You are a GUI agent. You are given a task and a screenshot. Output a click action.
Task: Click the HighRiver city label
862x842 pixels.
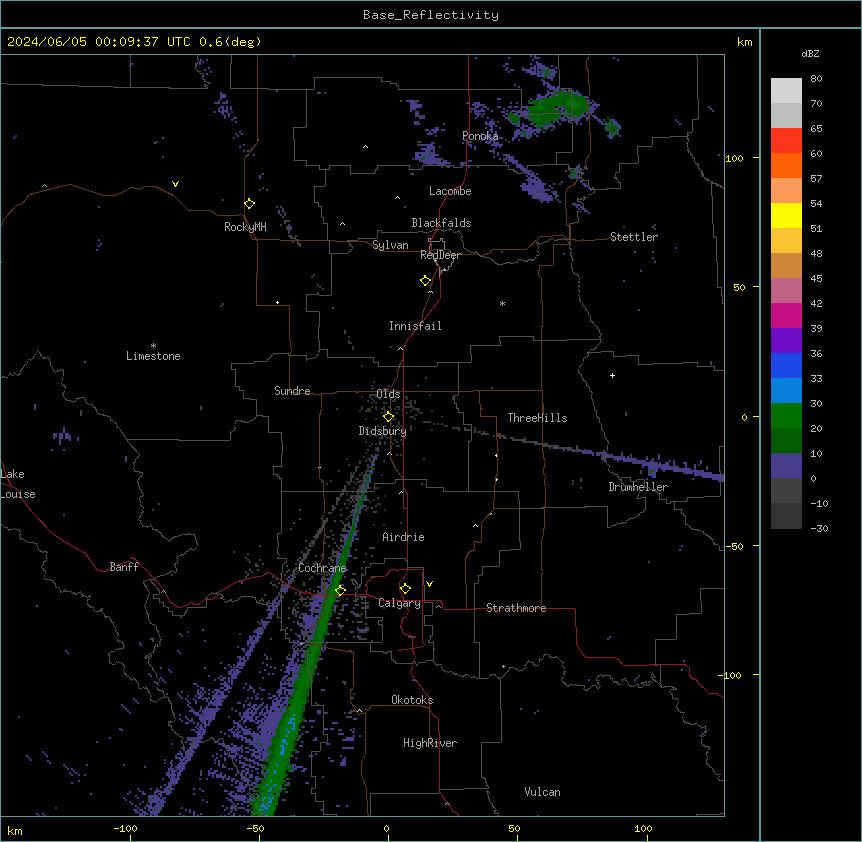click(x=430, y=743)
